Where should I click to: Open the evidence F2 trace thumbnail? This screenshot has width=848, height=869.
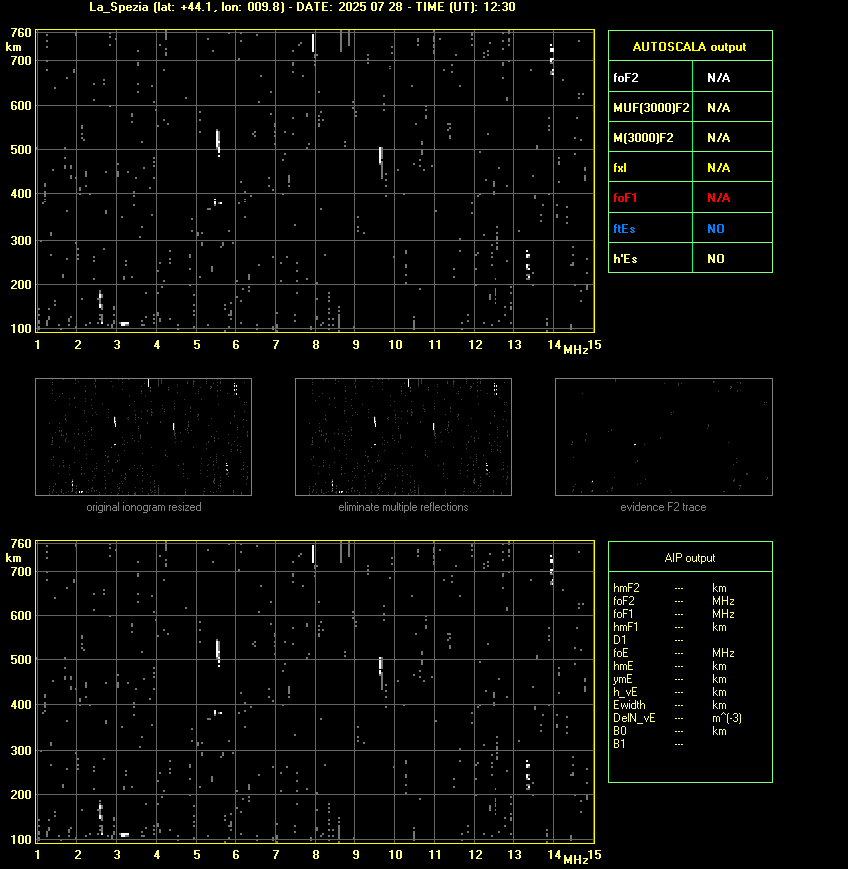pos(663,437)
